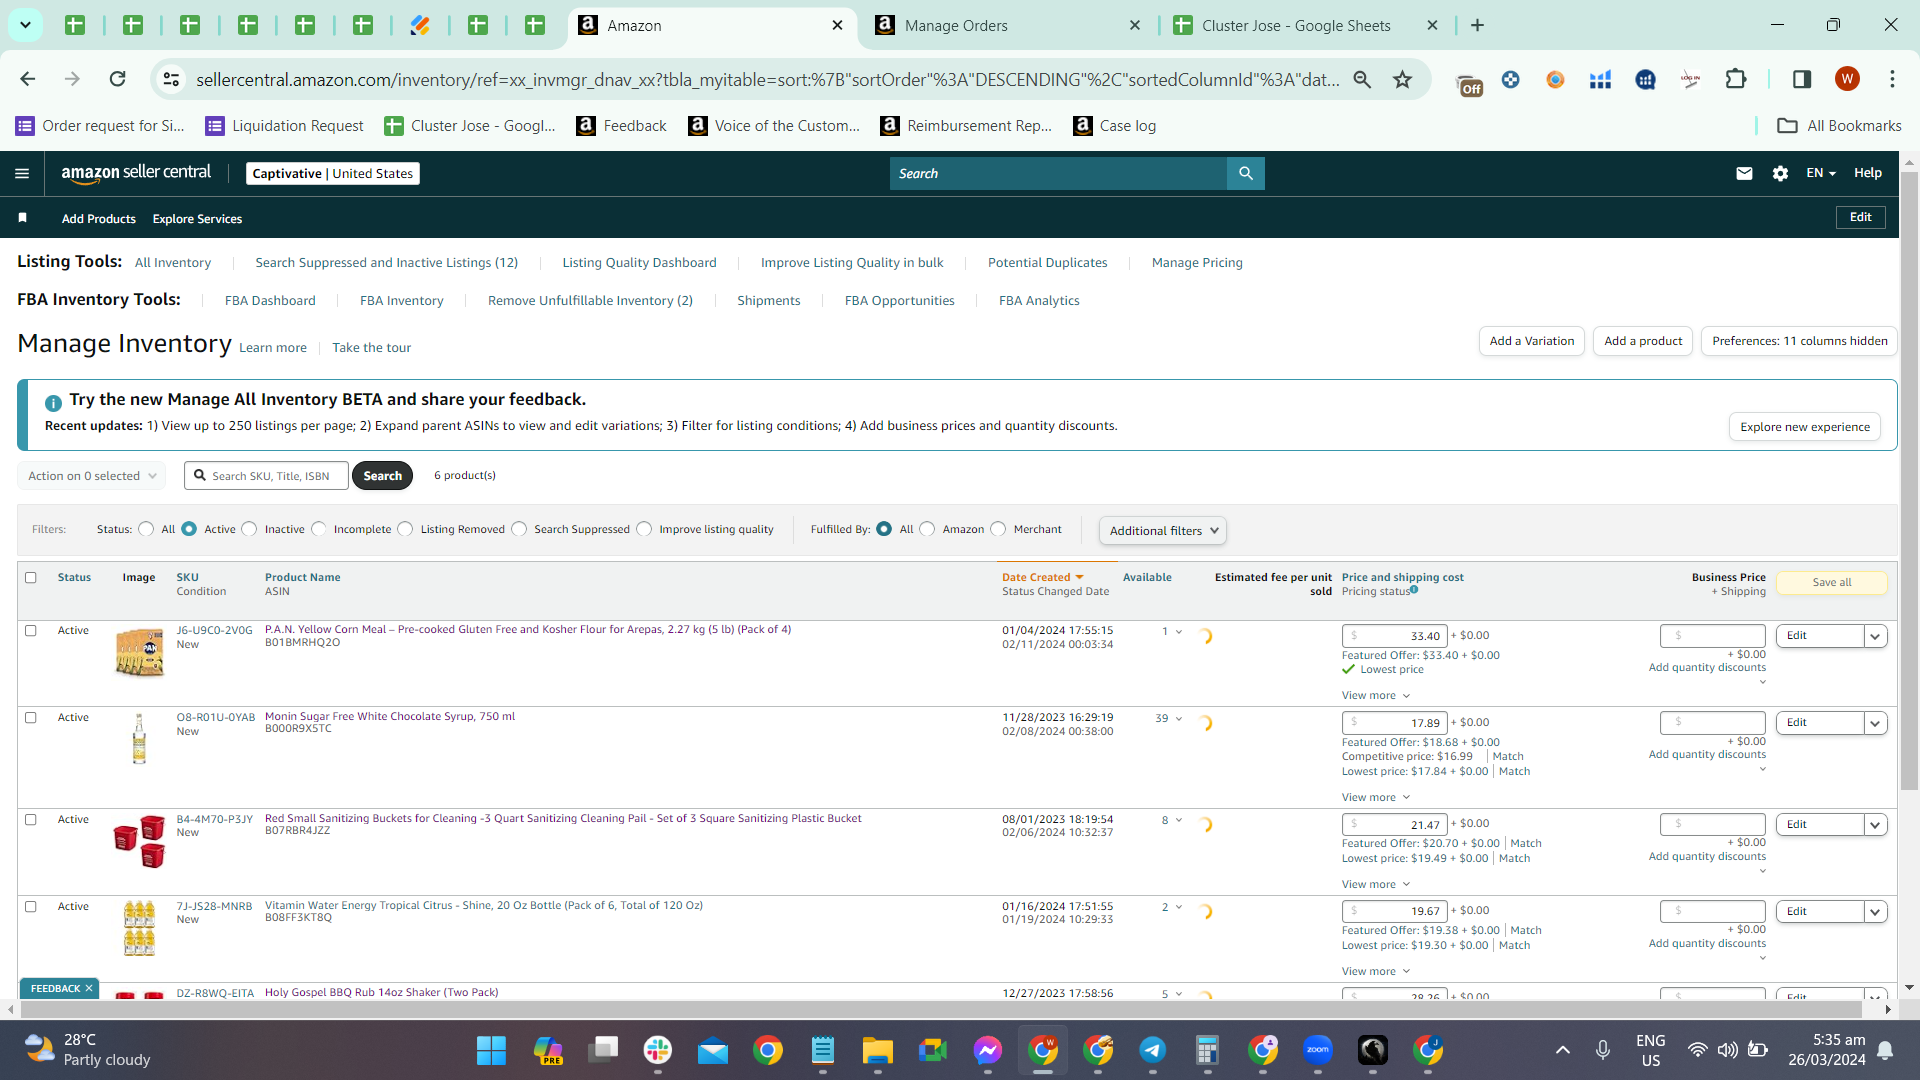The image size is (1920, 1080).
Task: Open the Windows Start menu
Action: [491, 1050]
